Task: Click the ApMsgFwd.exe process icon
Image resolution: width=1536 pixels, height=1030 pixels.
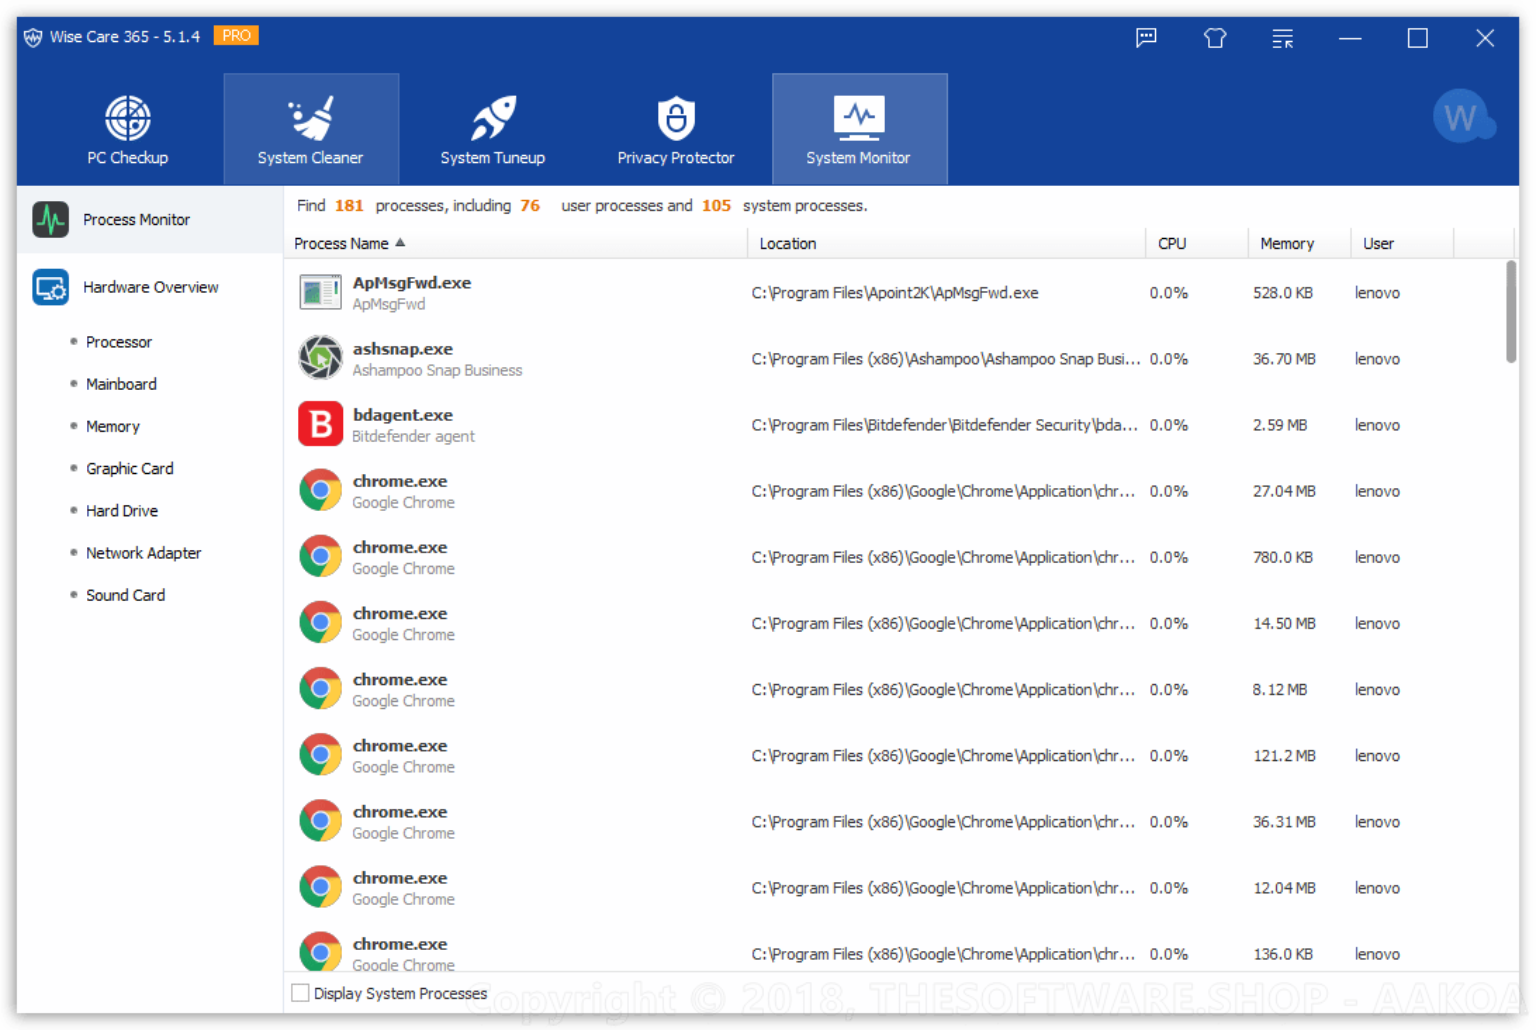Action: tap(320, 293)
